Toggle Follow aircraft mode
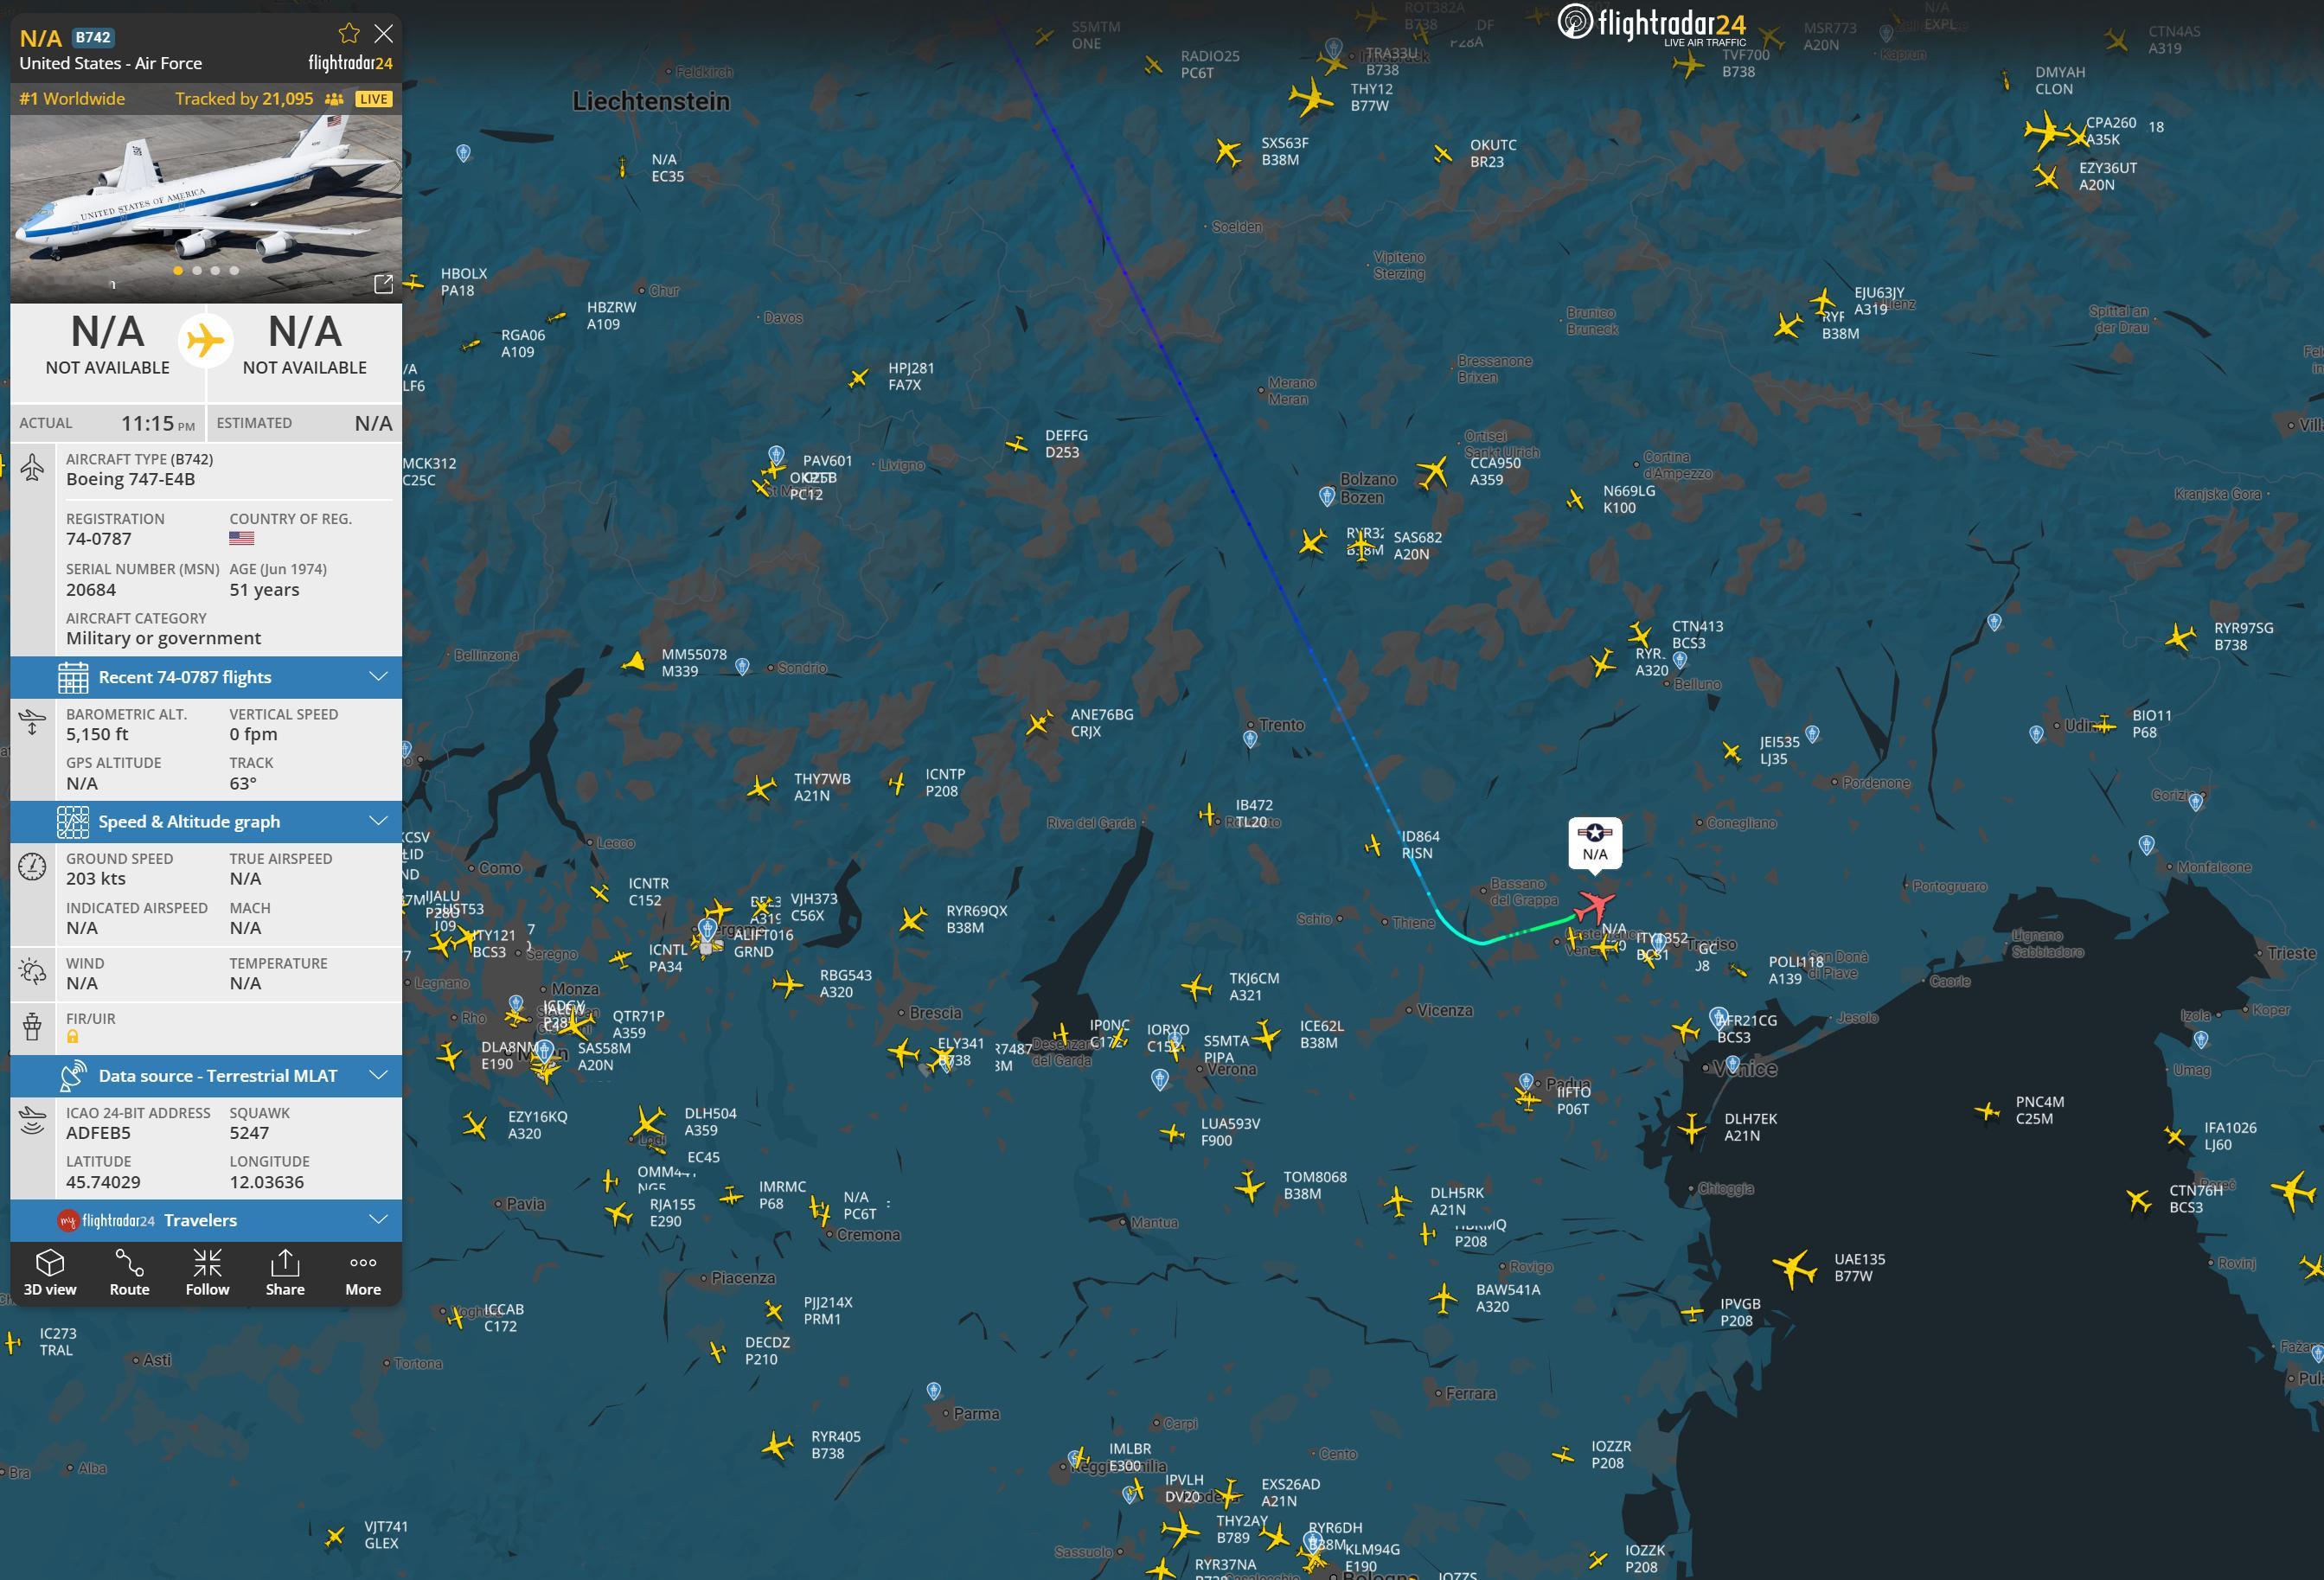Image resolution: width=2324 pixels, height=1580 pixels. pyautogui.click(x=207, y=1272)
